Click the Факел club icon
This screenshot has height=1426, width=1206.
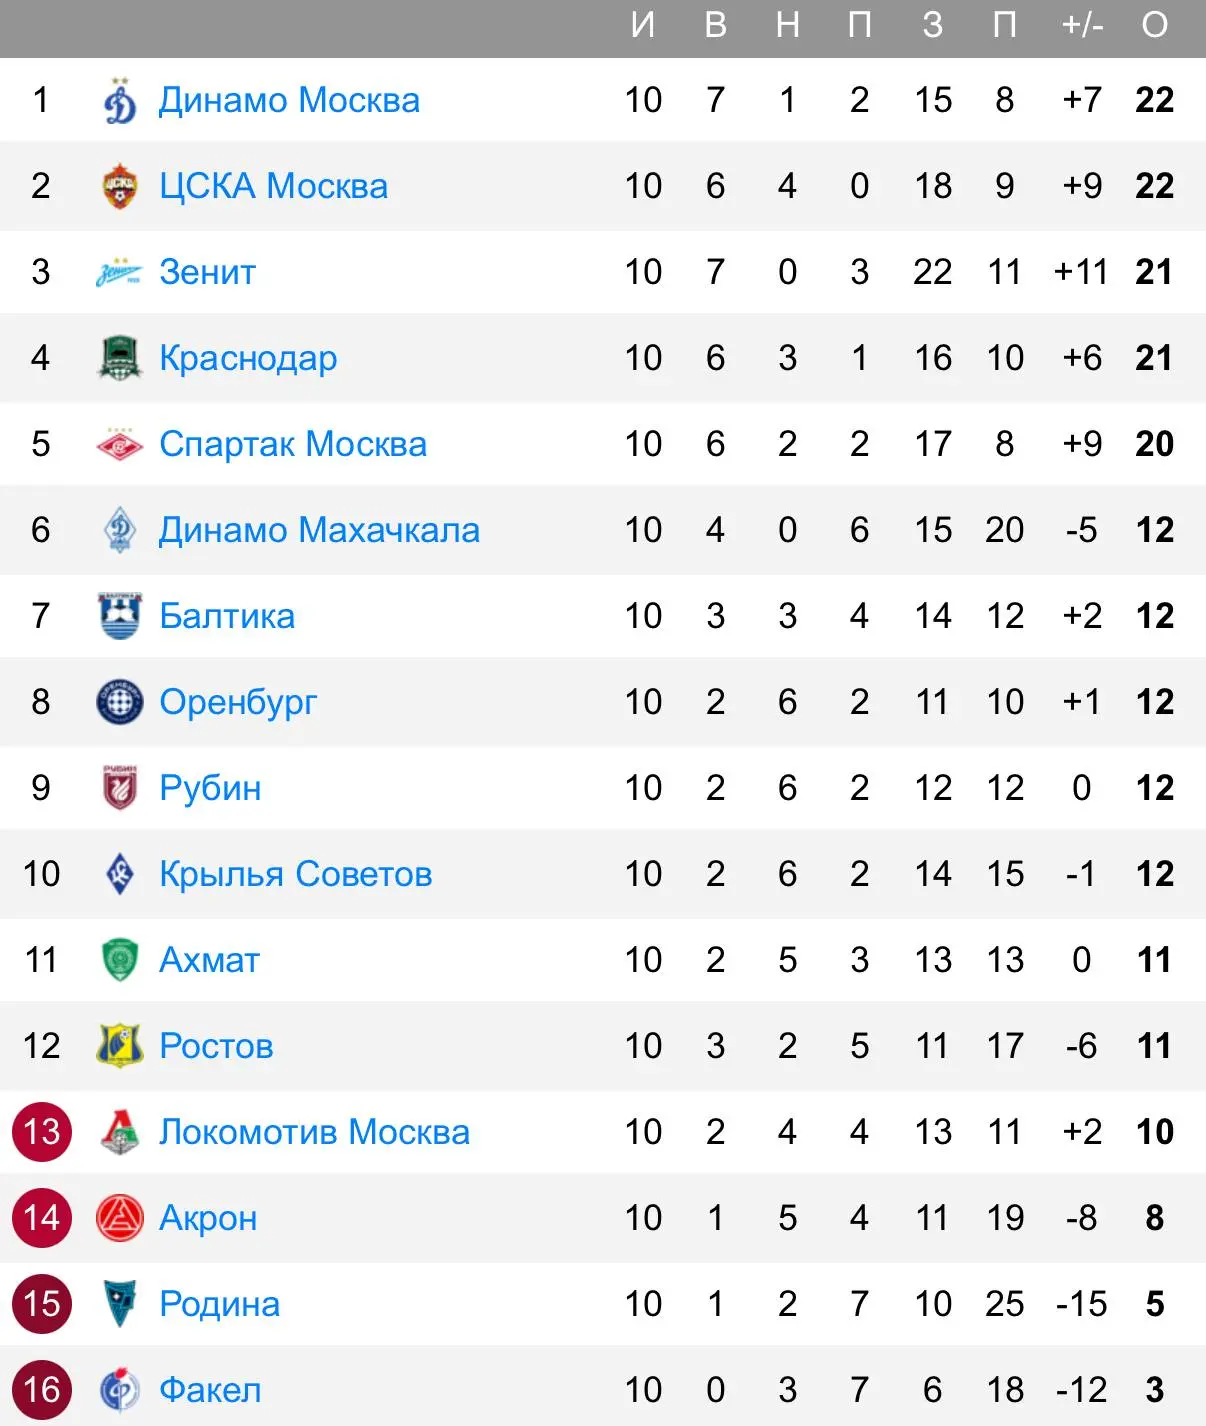120,1390
